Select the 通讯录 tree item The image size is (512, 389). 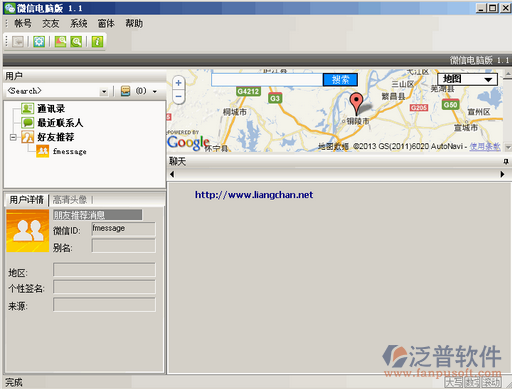pyautogui.click(x=51, y=109)
